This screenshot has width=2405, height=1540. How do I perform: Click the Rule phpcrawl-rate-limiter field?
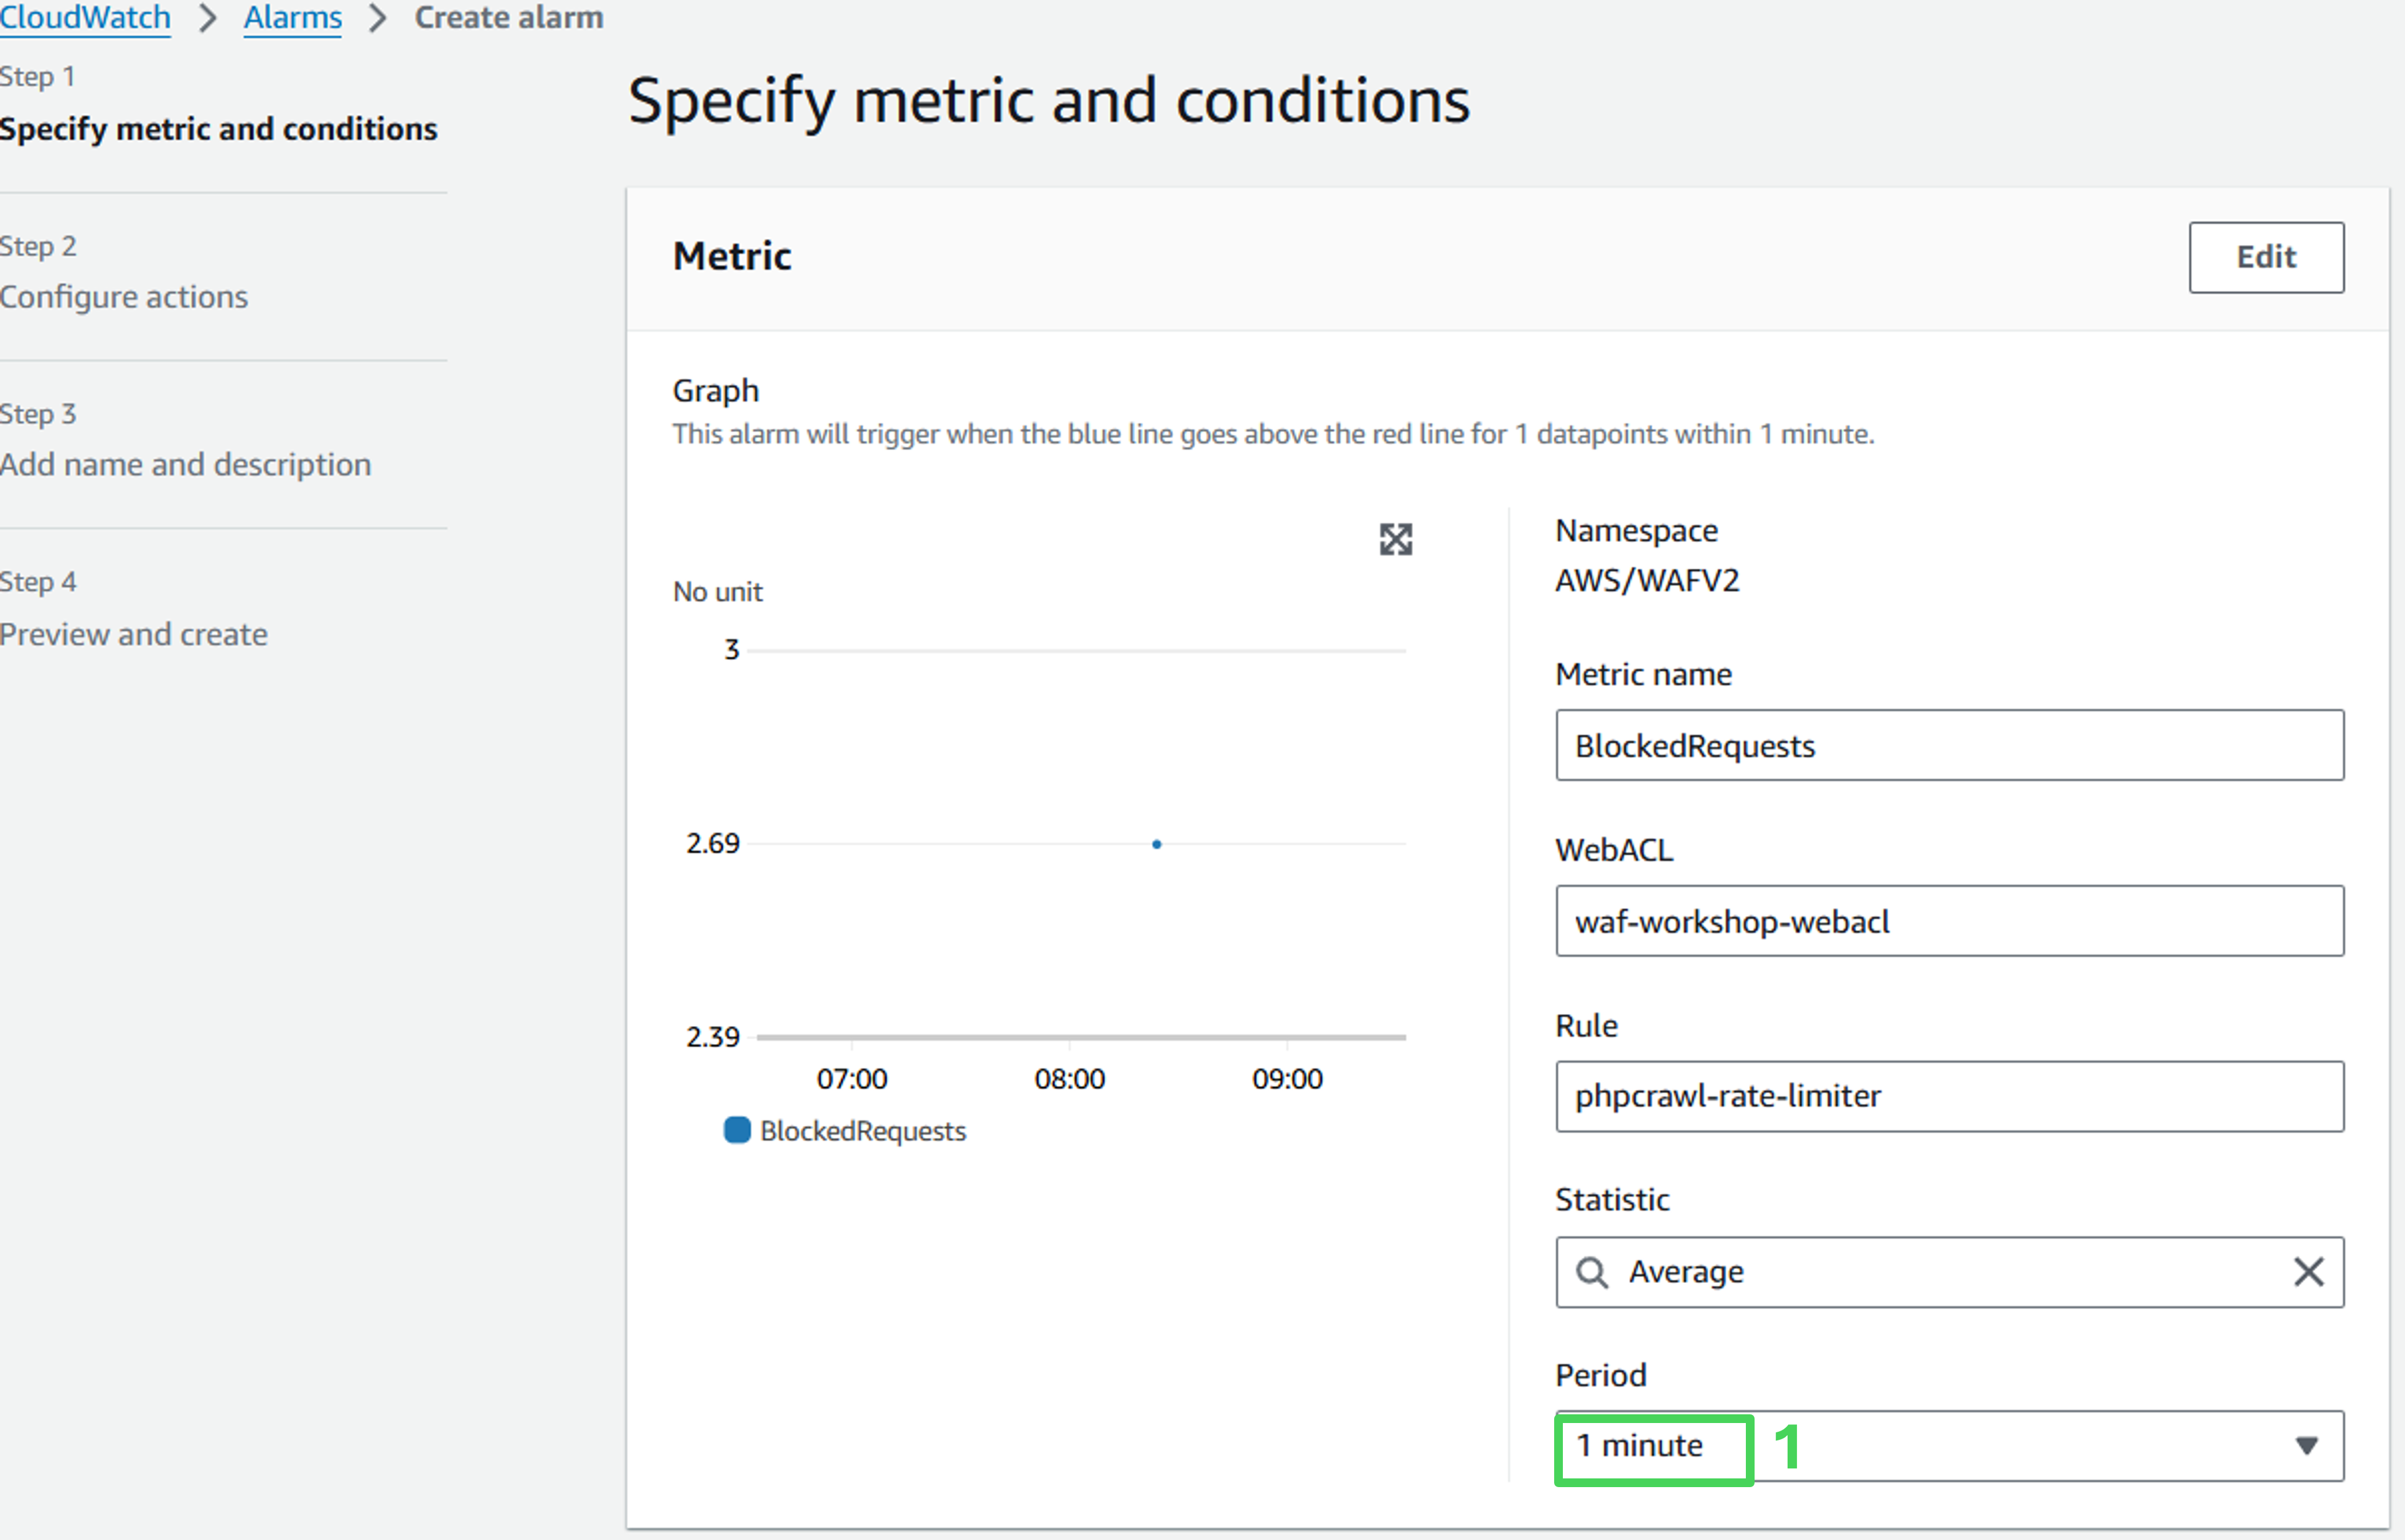(1948, 1096)
